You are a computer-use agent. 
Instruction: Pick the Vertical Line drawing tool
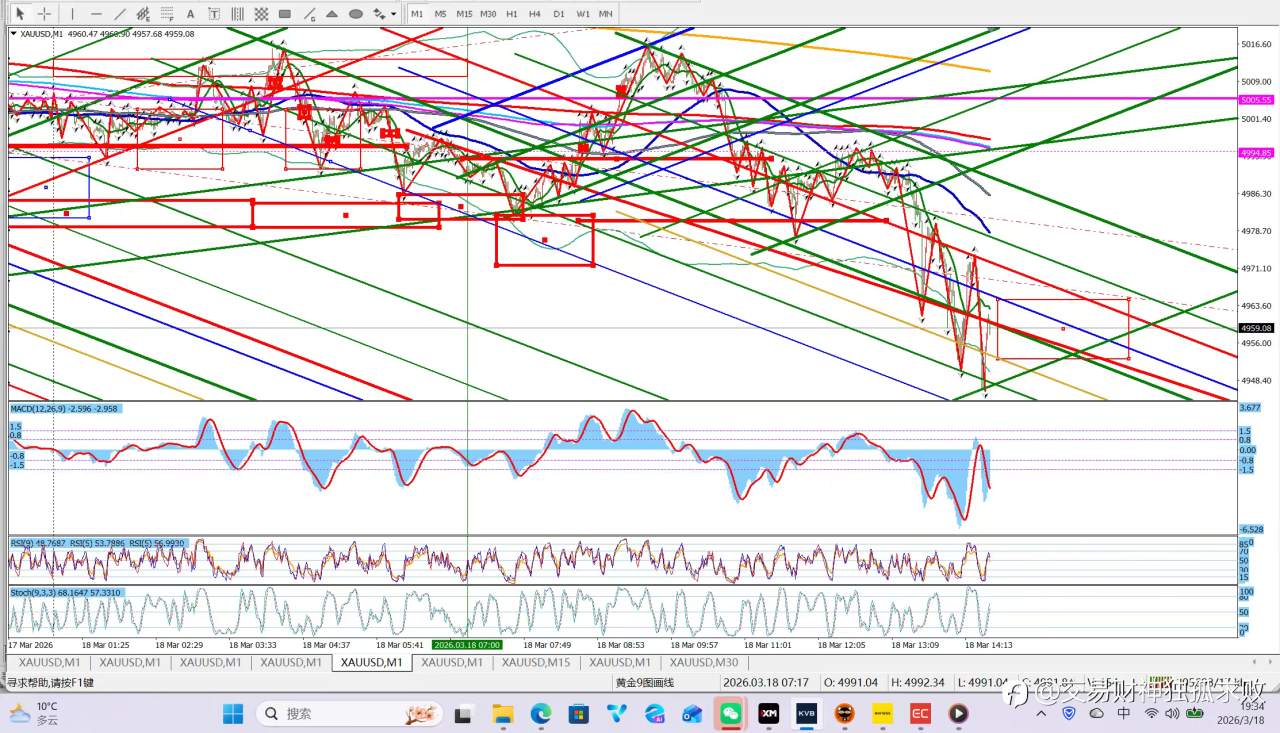click(72, 14)
